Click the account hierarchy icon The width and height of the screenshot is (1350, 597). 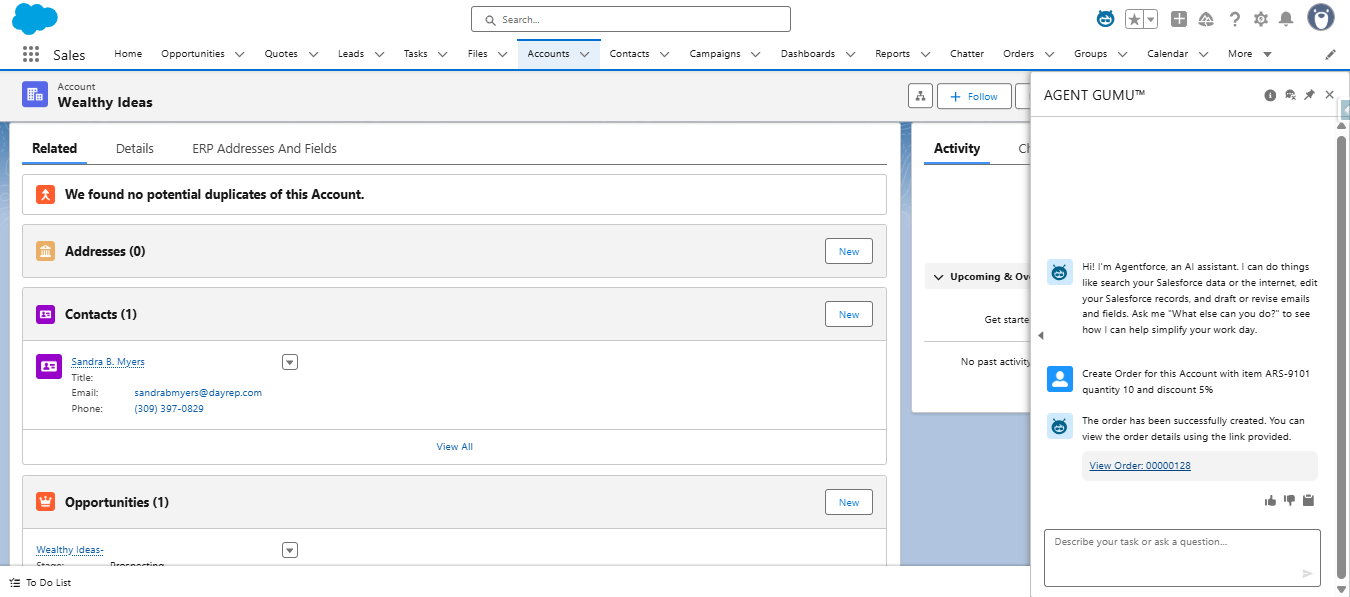tap(920, 96)
